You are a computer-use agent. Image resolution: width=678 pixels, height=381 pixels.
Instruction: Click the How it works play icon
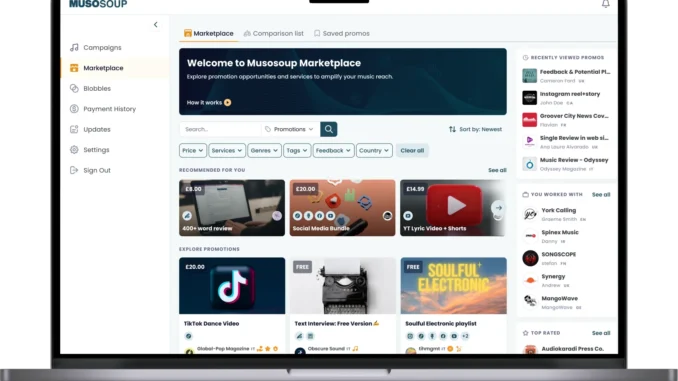tap(227, 102)
